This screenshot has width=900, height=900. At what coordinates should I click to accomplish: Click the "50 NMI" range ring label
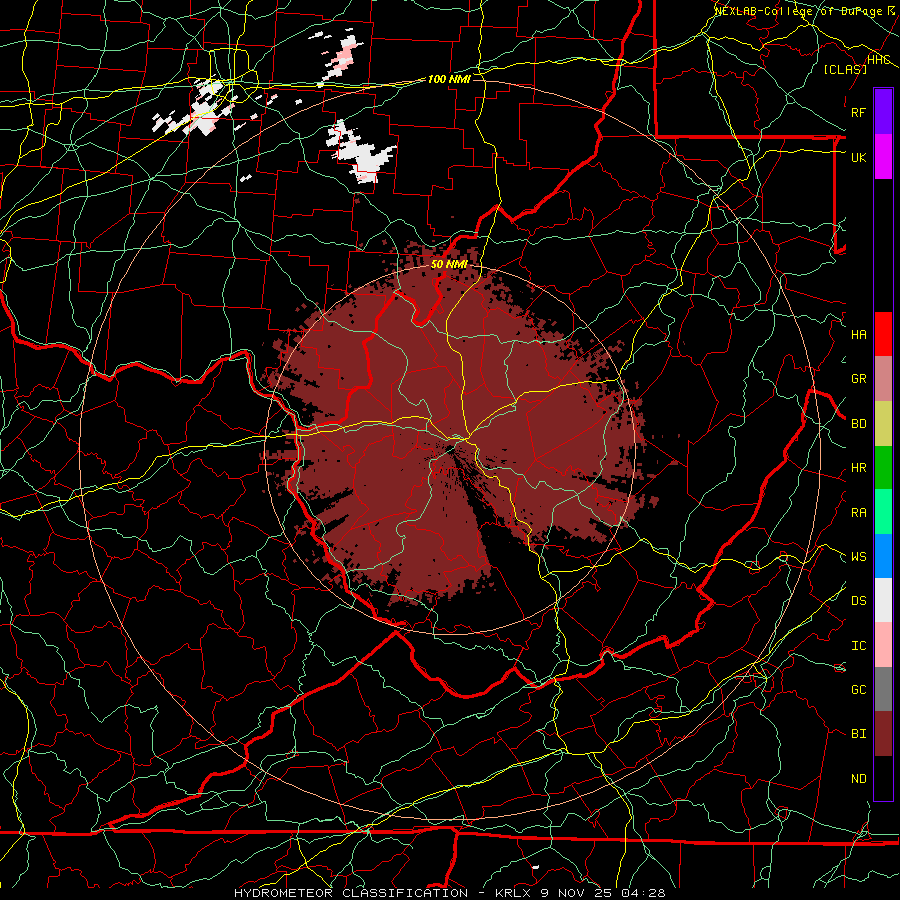click(449, 264)
